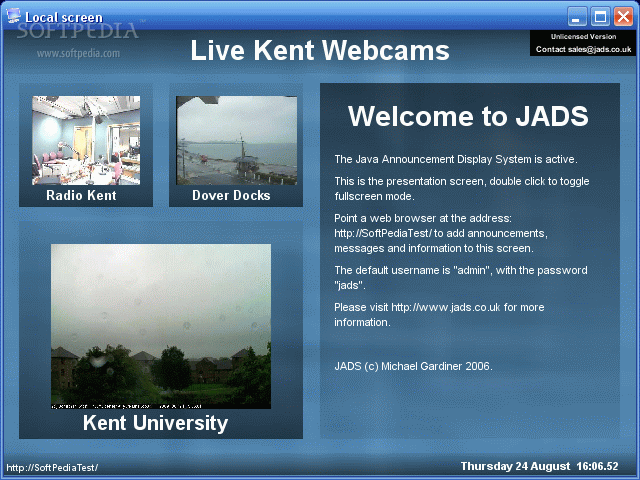Maximize the Local screen window

[600, 17]
